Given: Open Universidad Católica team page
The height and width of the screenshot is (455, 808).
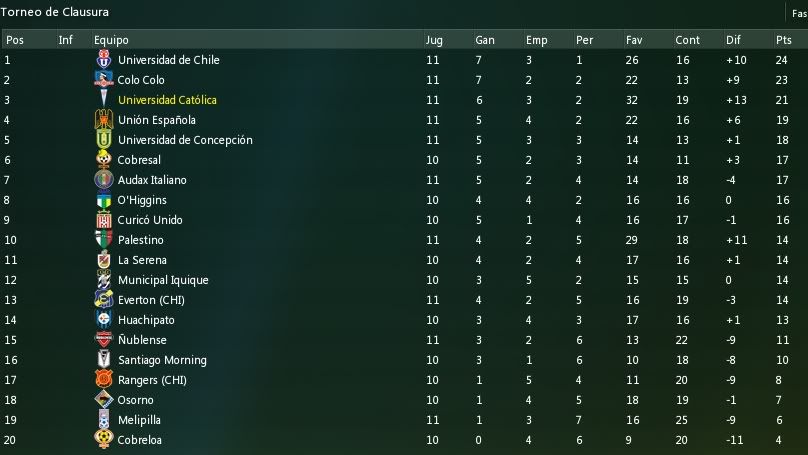Looking at the screenshot, I should point(167,100).
